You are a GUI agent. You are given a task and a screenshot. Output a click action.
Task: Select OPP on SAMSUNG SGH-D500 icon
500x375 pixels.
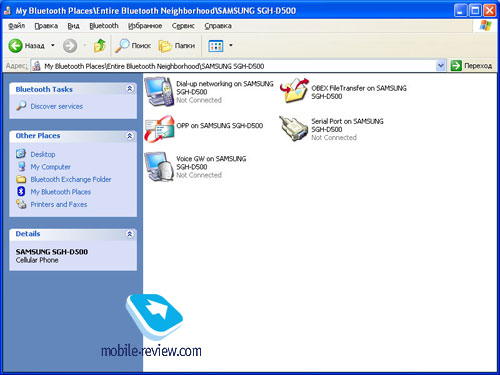point(159,129)
